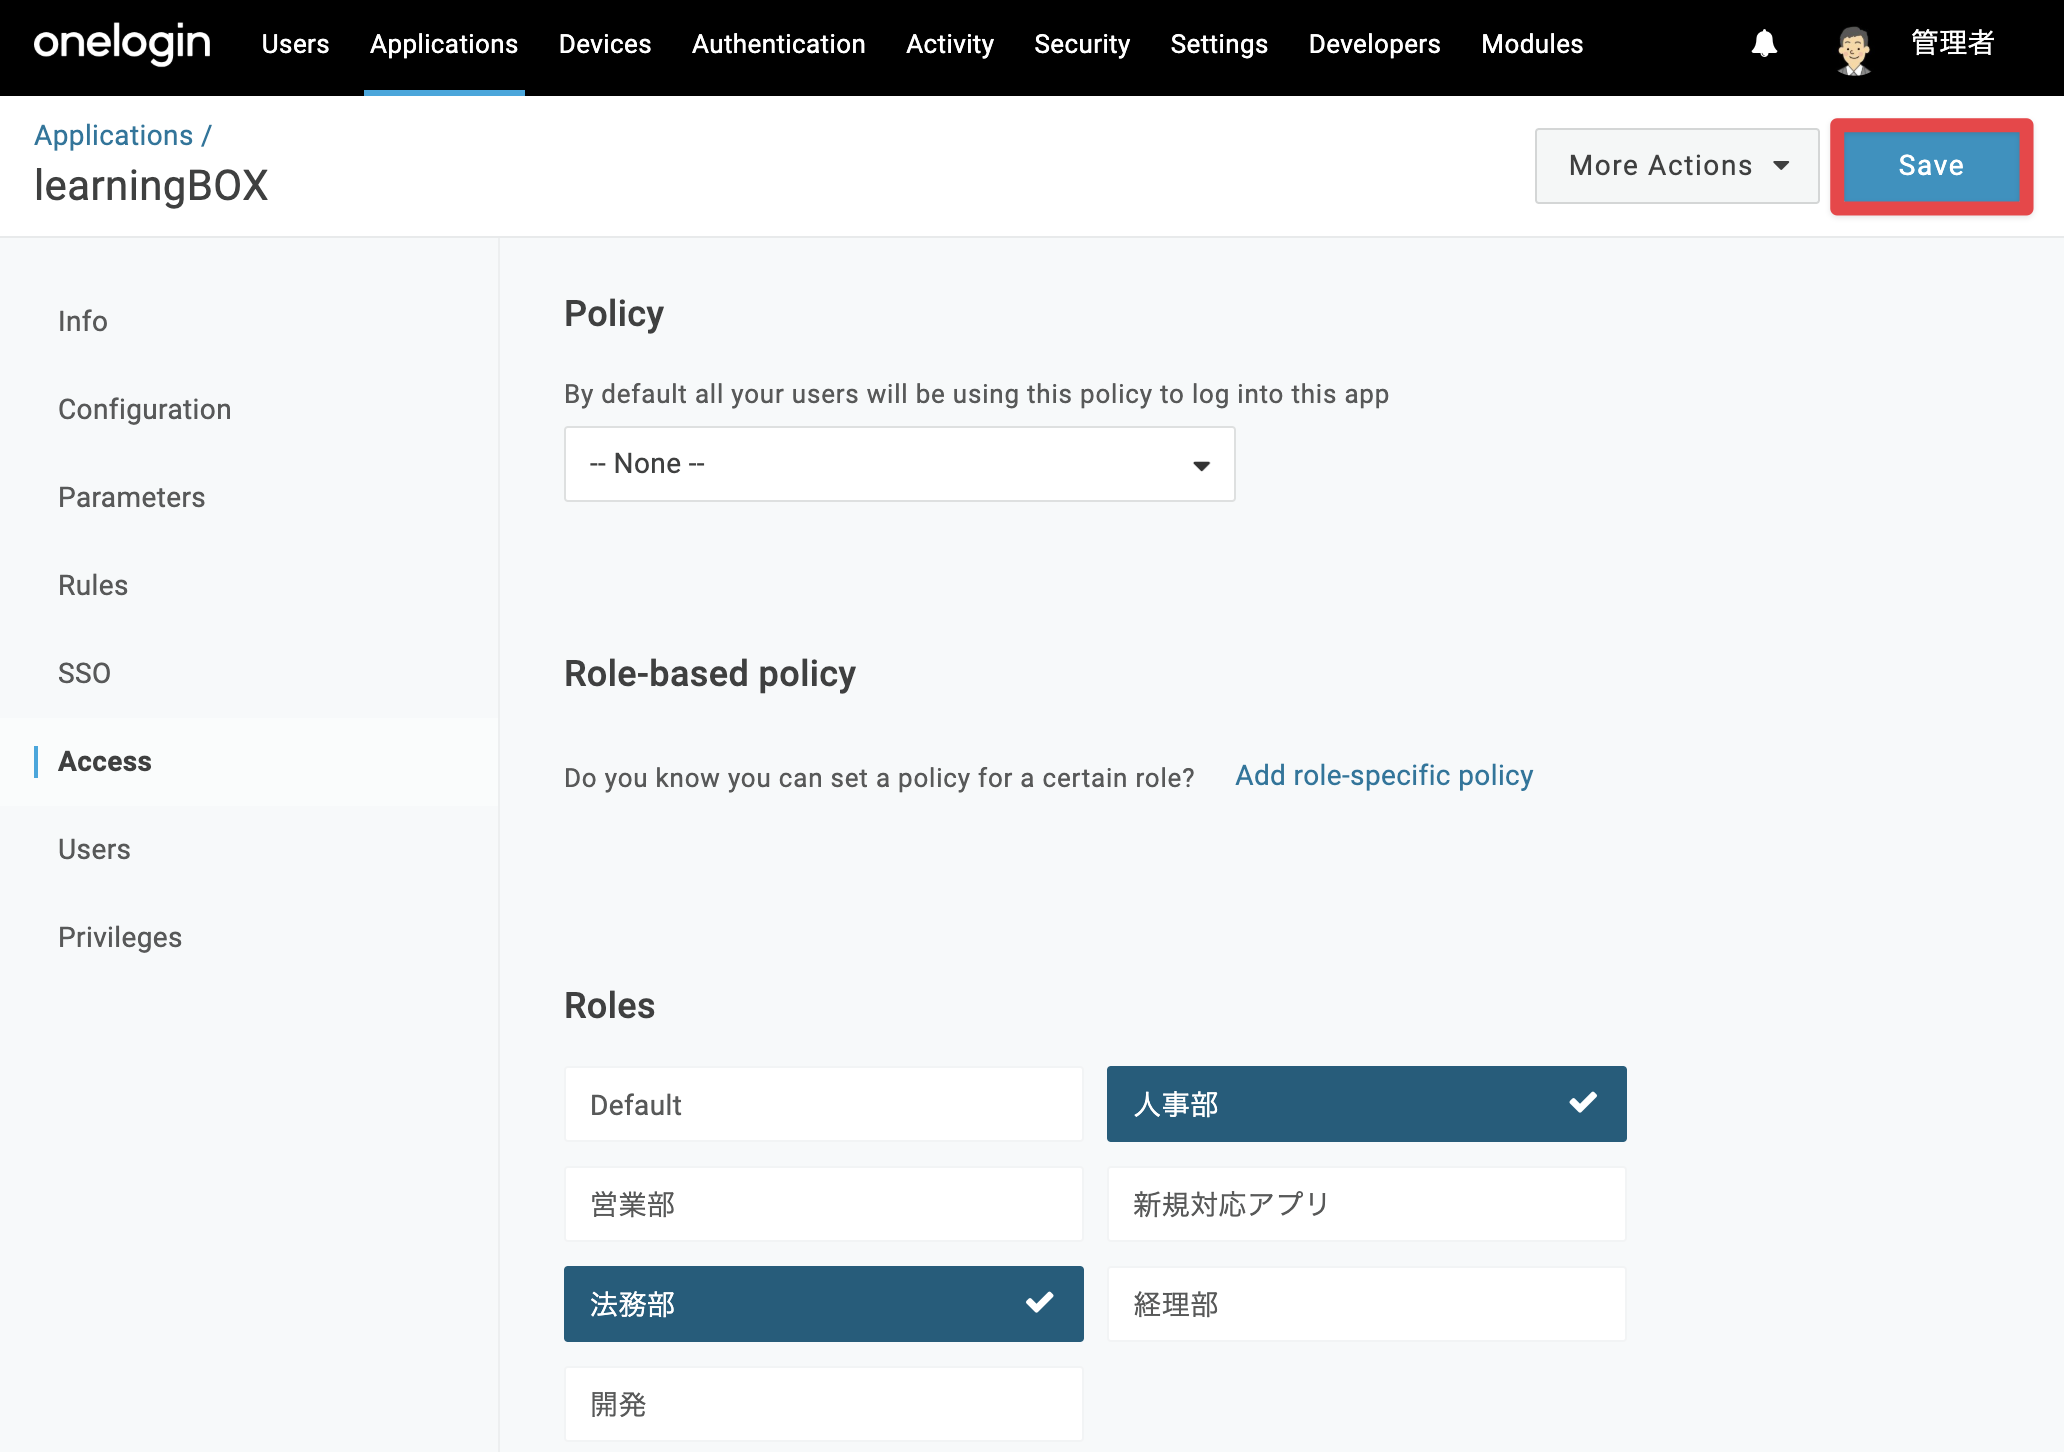This screenshot has height=1452, width=2064.
Task: Click the Policy section heading
Action: coord(614,314)
